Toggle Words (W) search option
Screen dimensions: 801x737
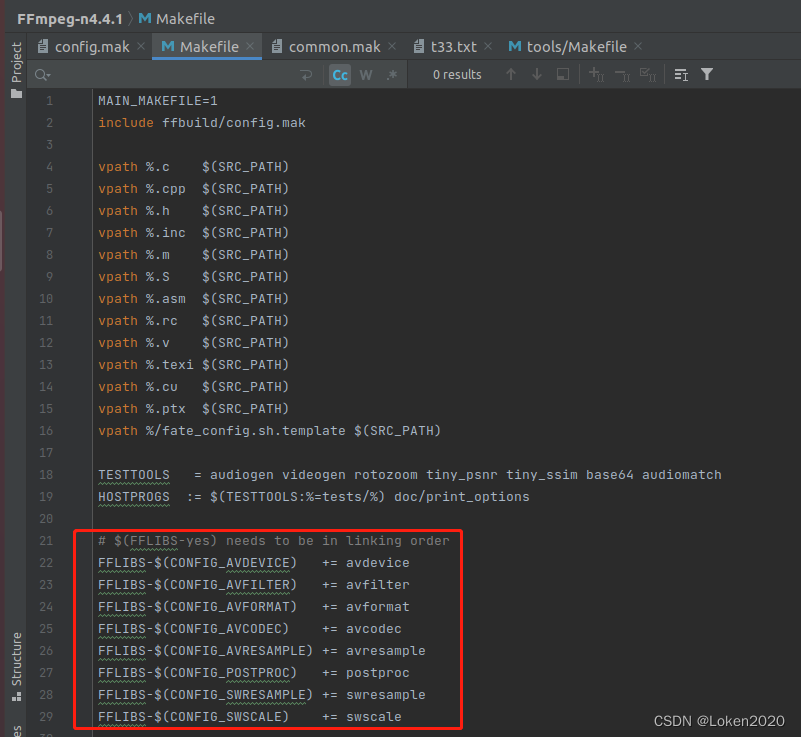(x=366, y=75)
